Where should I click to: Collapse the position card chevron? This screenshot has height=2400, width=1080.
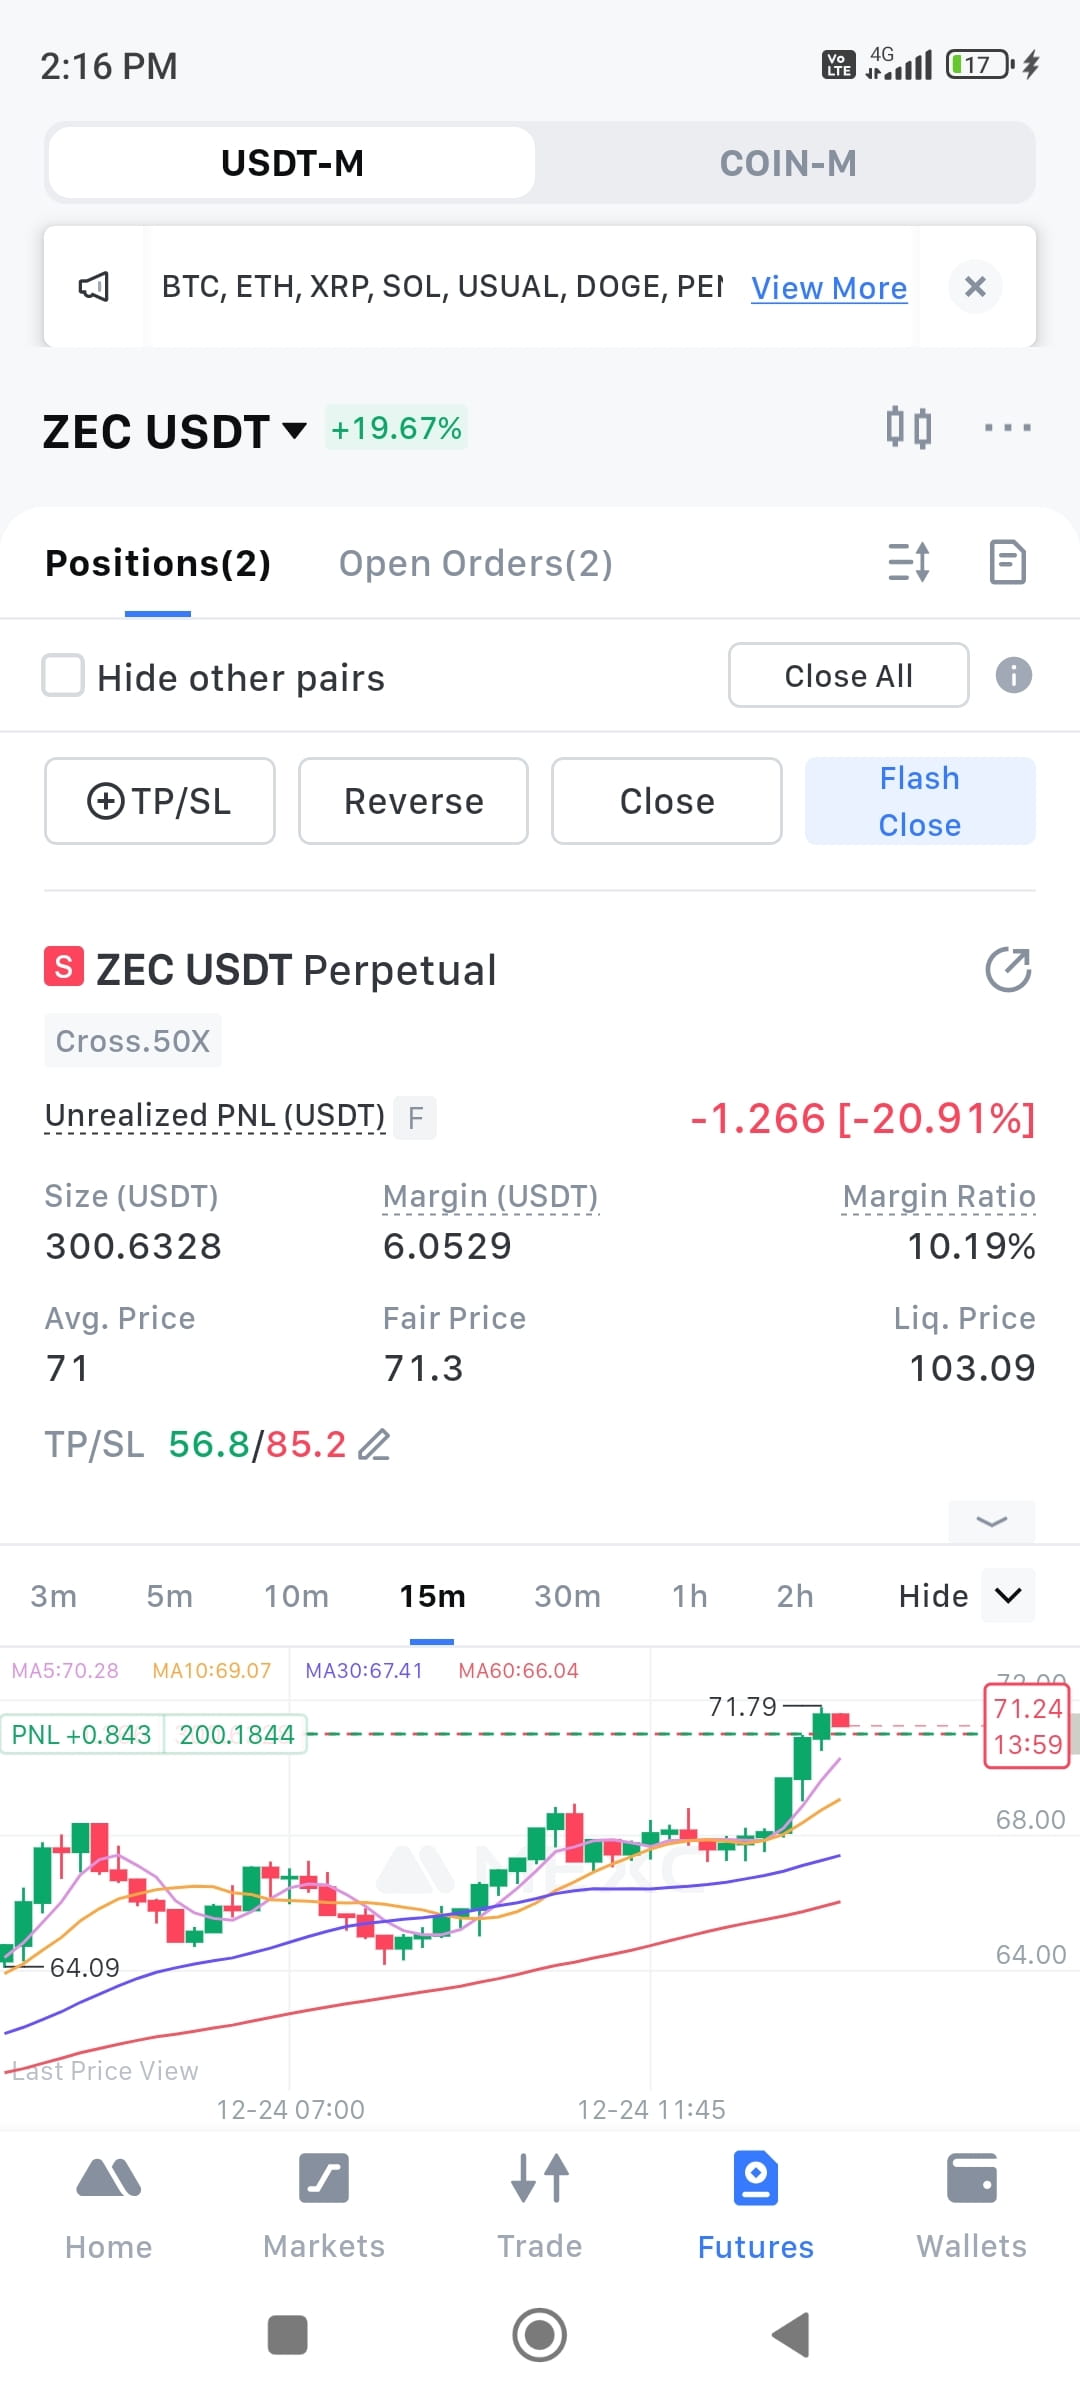(x=991, y=1522)
